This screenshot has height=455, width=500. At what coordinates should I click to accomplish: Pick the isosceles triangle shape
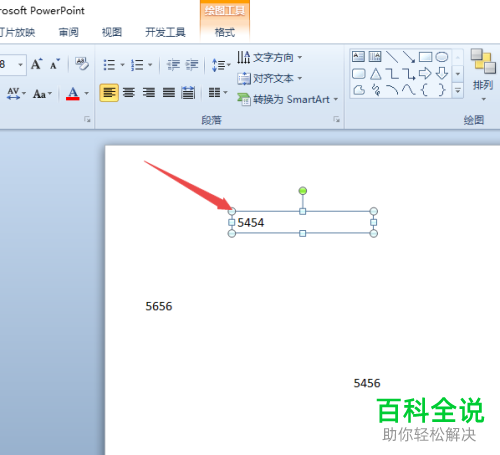click(x=376, y=73)
